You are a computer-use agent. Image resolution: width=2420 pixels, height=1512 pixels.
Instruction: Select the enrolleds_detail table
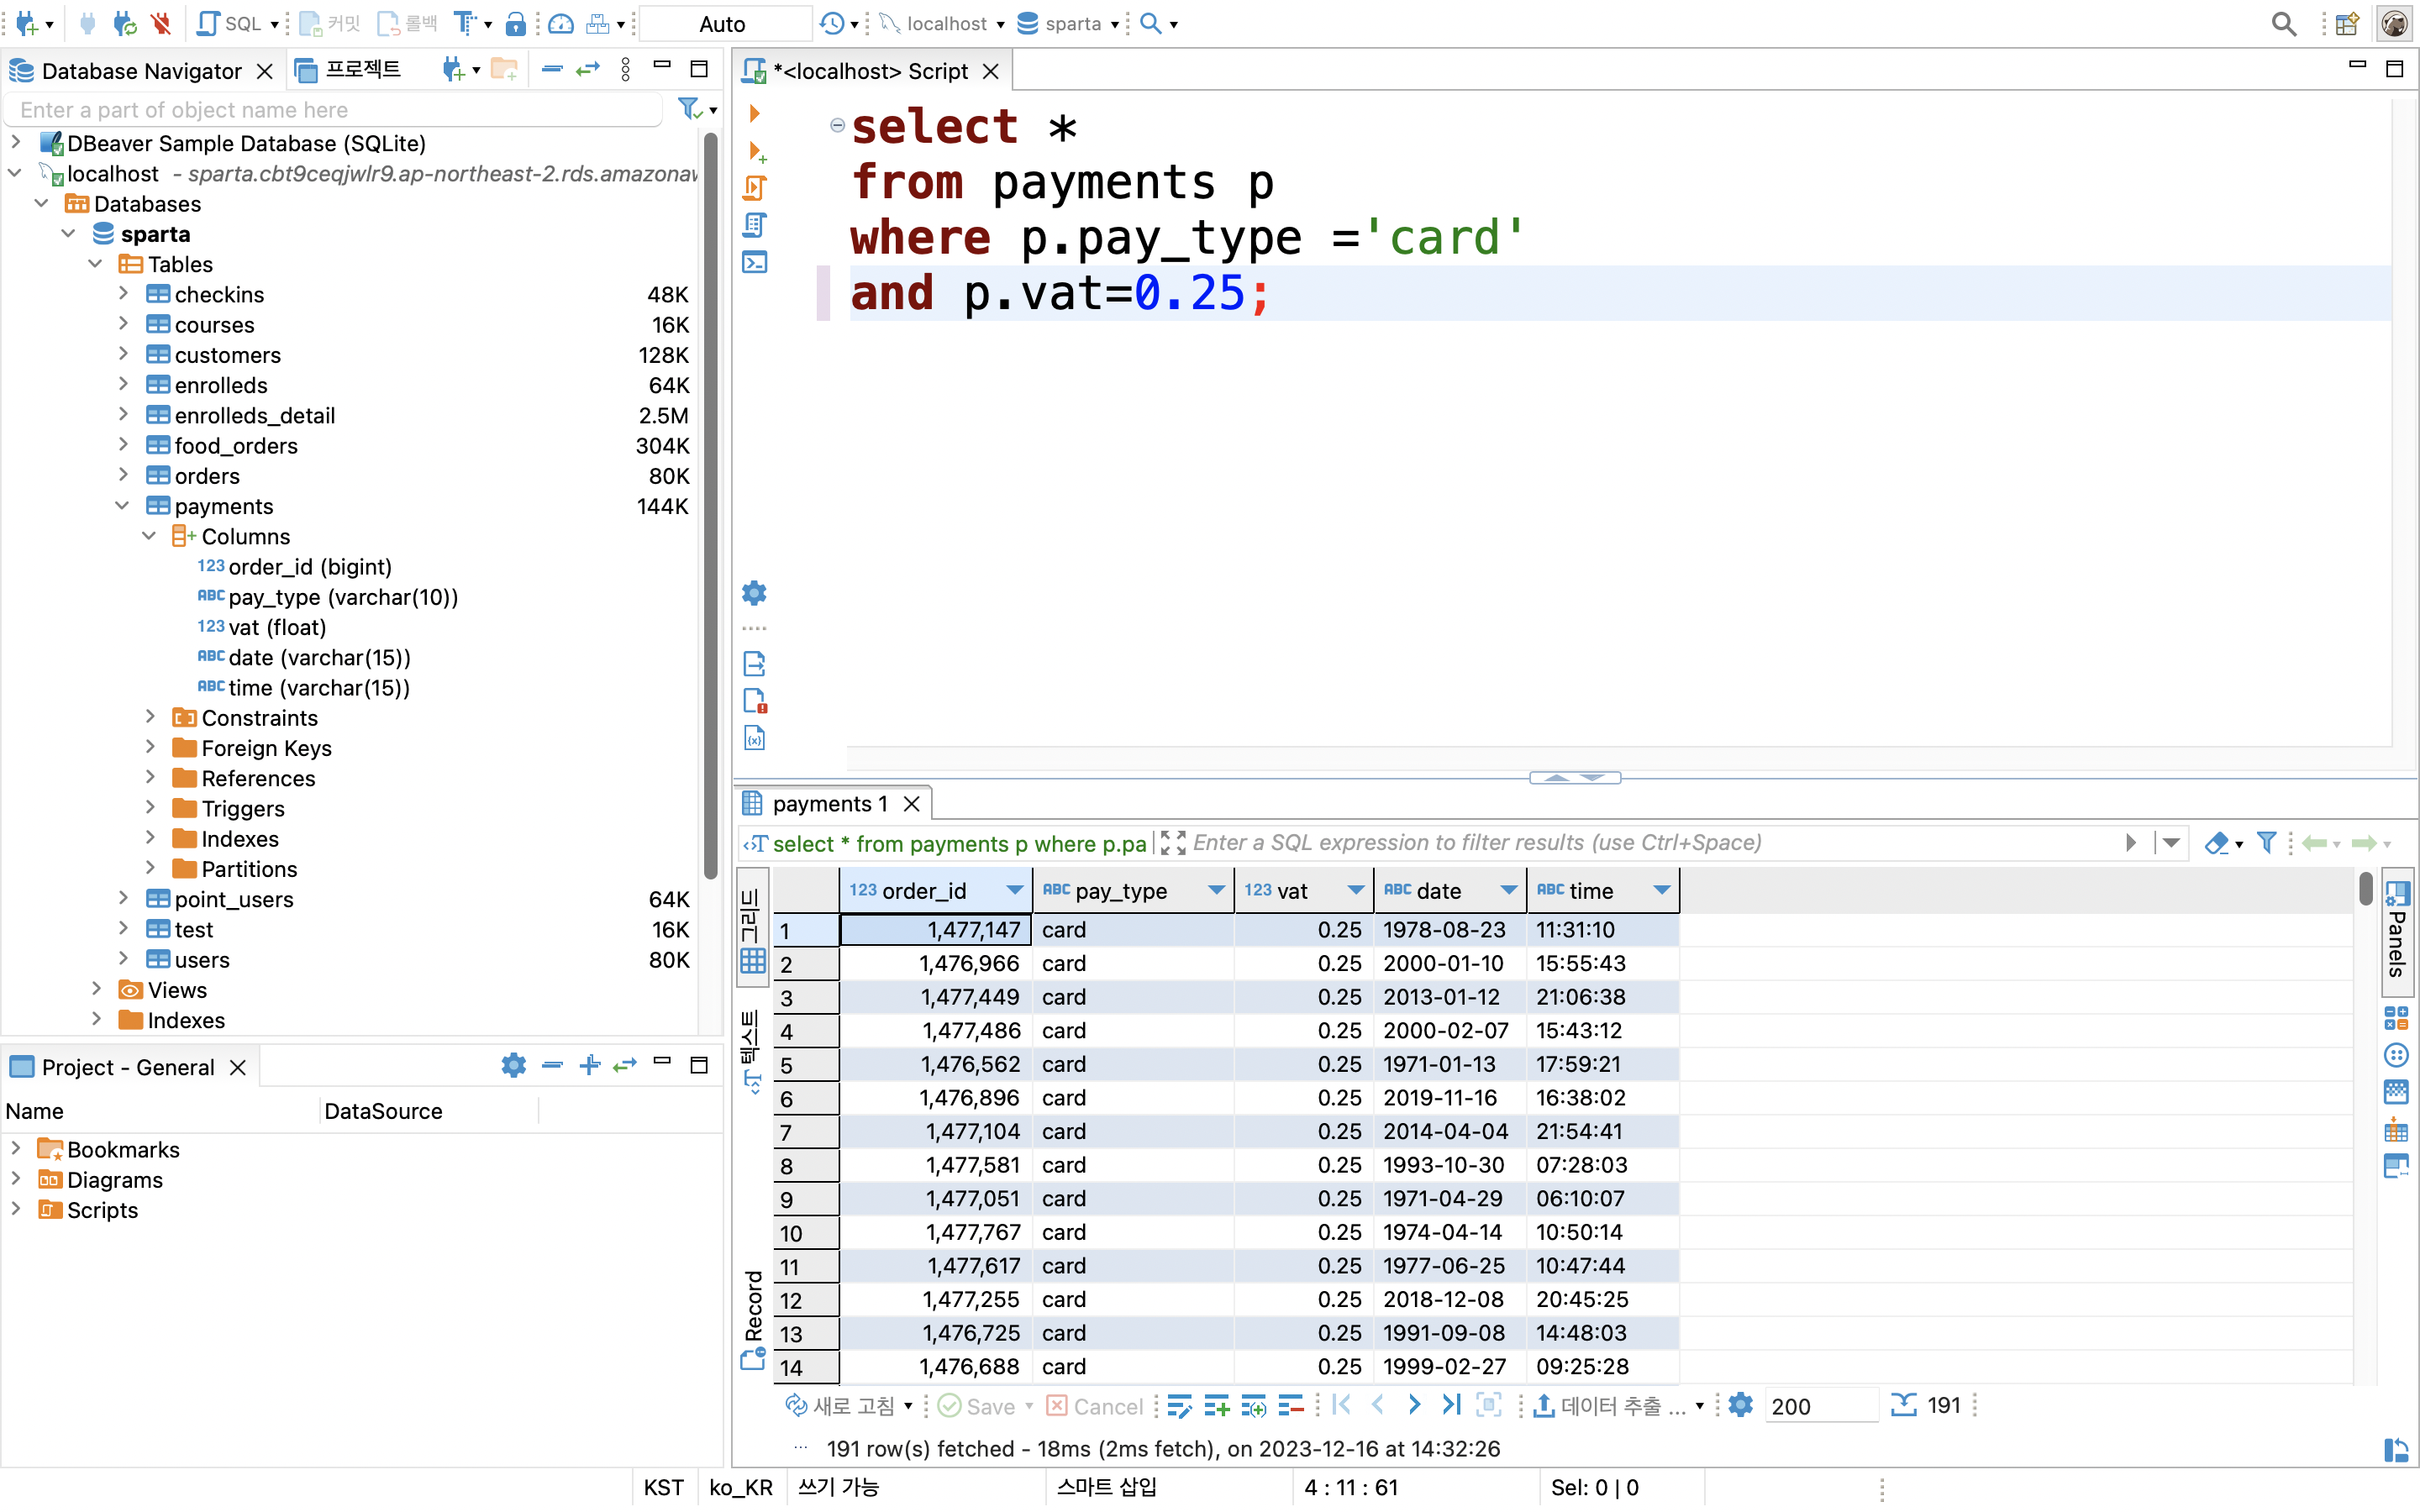255,415
